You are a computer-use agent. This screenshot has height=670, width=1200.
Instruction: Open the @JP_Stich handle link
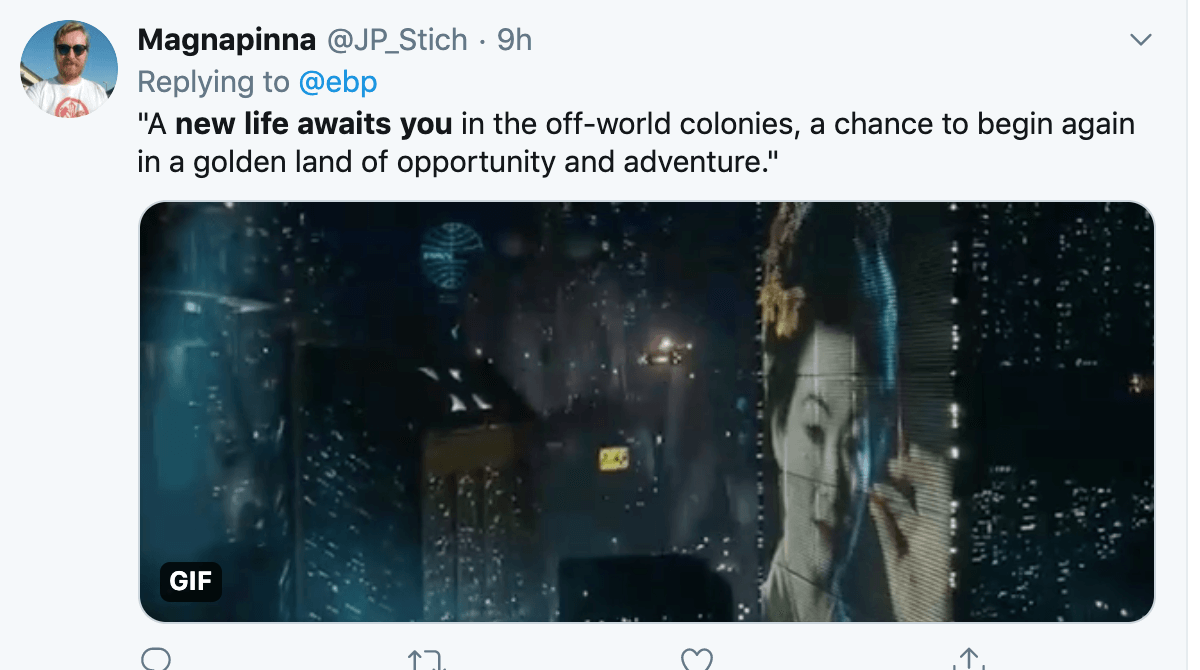[x=396, y=40]
